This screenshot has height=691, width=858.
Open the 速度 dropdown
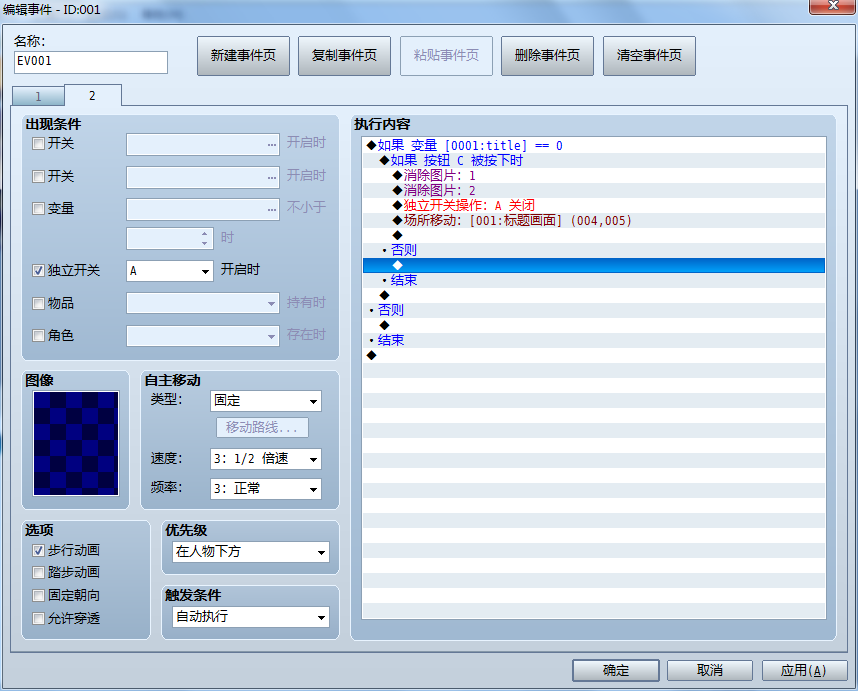[x=266, y=459]
